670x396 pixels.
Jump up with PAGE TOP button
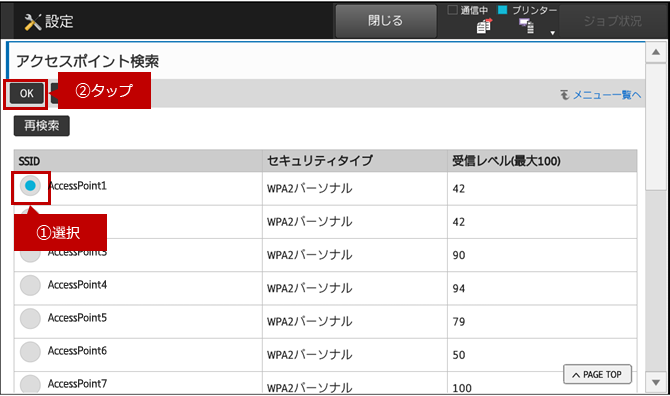(597, 374)
